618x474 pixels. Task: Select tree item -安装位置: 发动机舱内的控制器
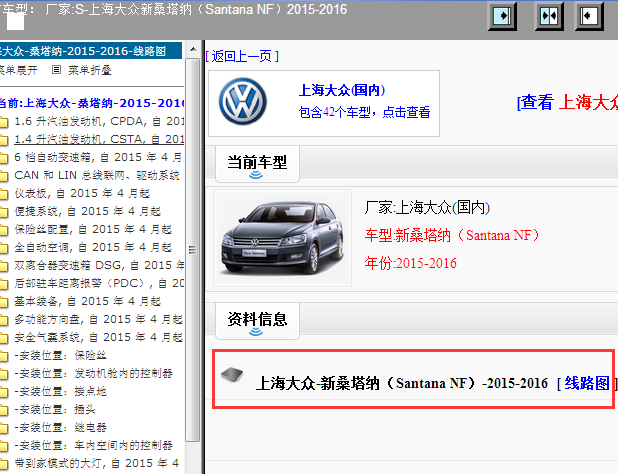tap(93, 373)
